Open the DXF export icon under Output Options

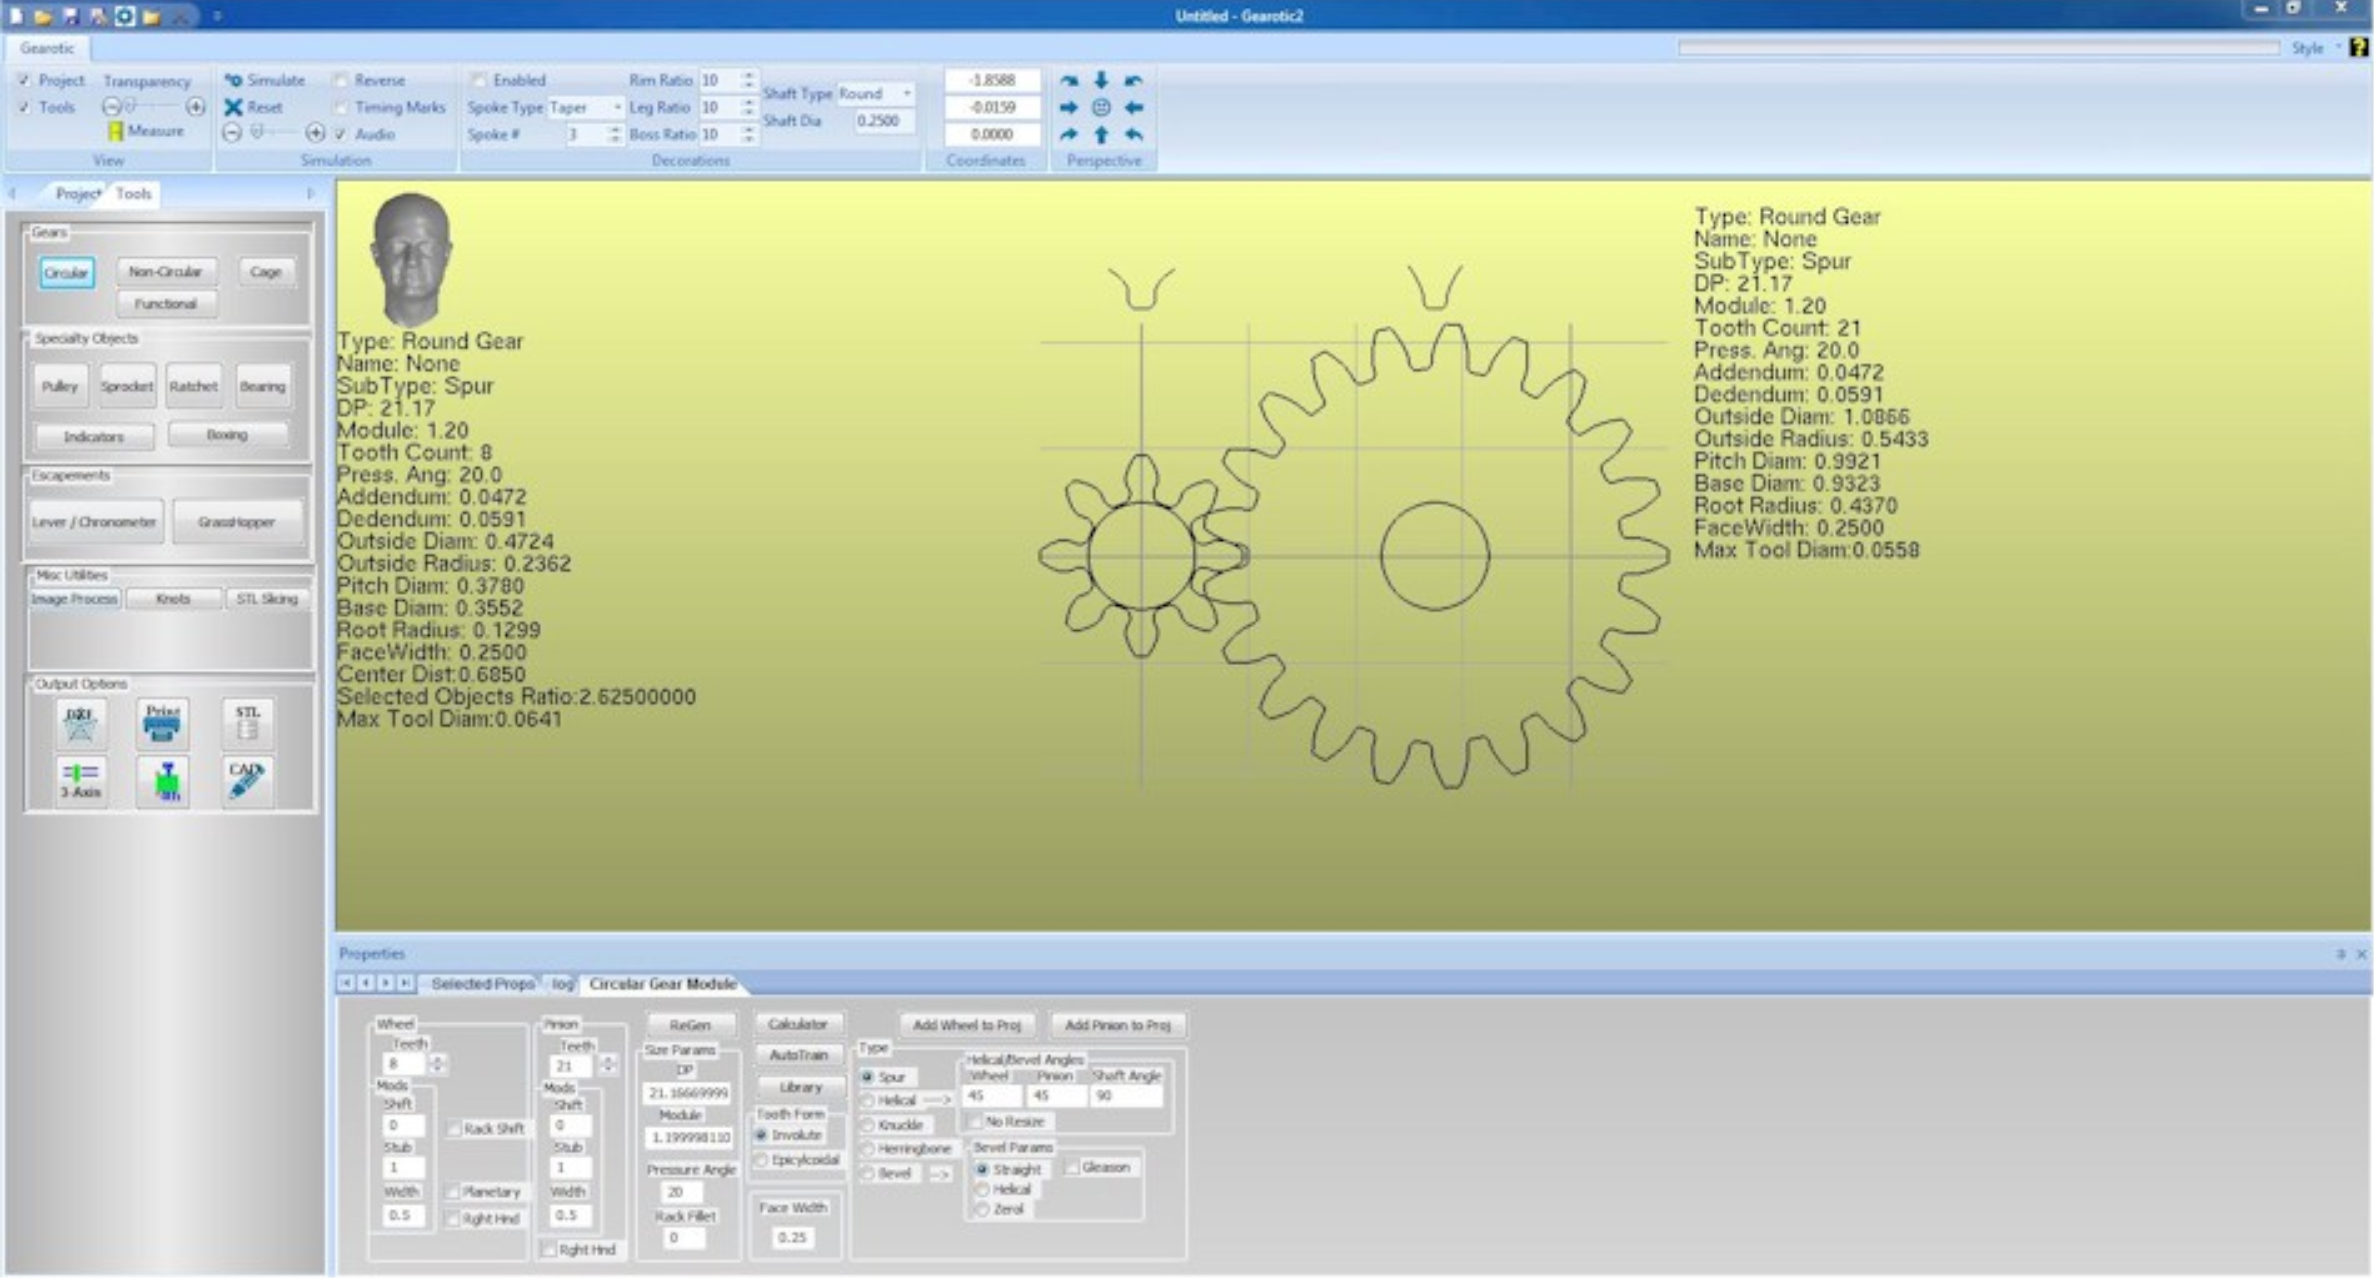79,722
